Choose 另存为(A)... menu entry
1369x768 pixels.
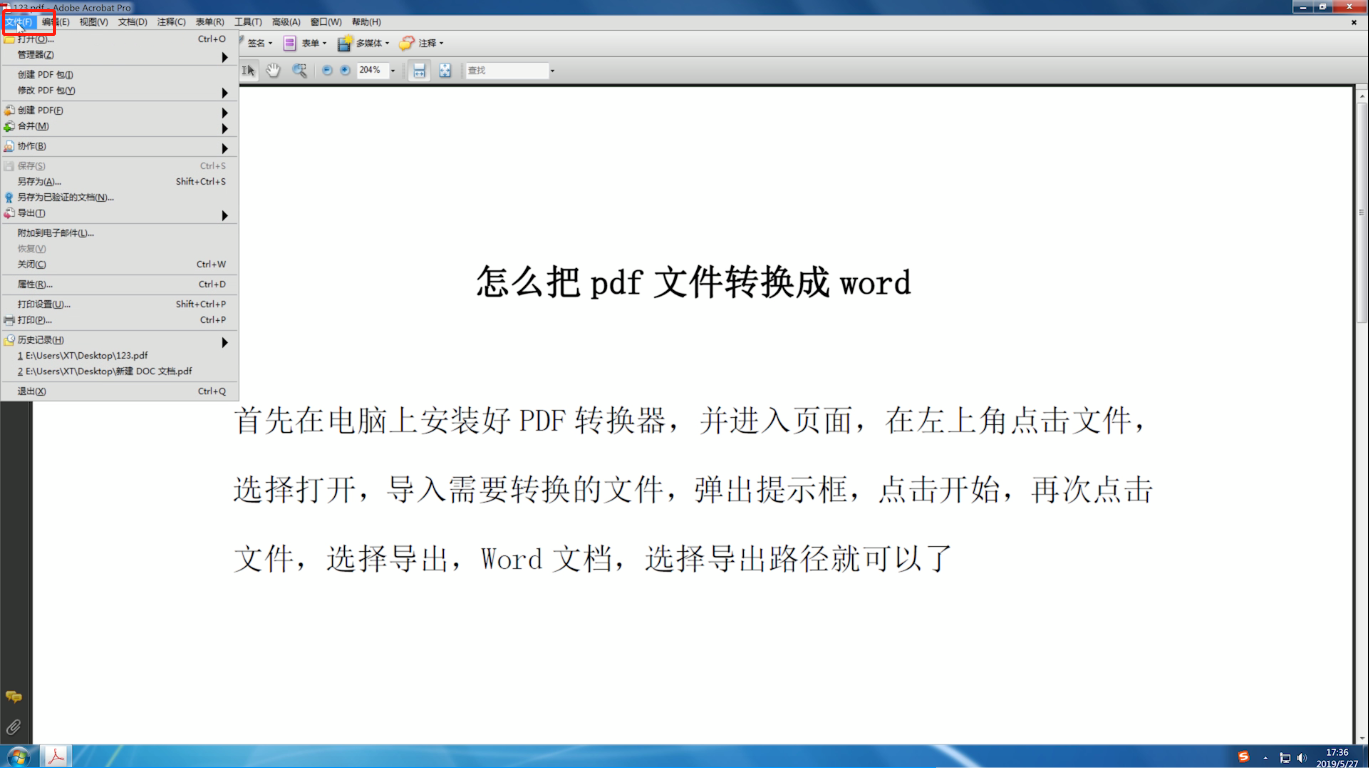(x=119, y=182)
